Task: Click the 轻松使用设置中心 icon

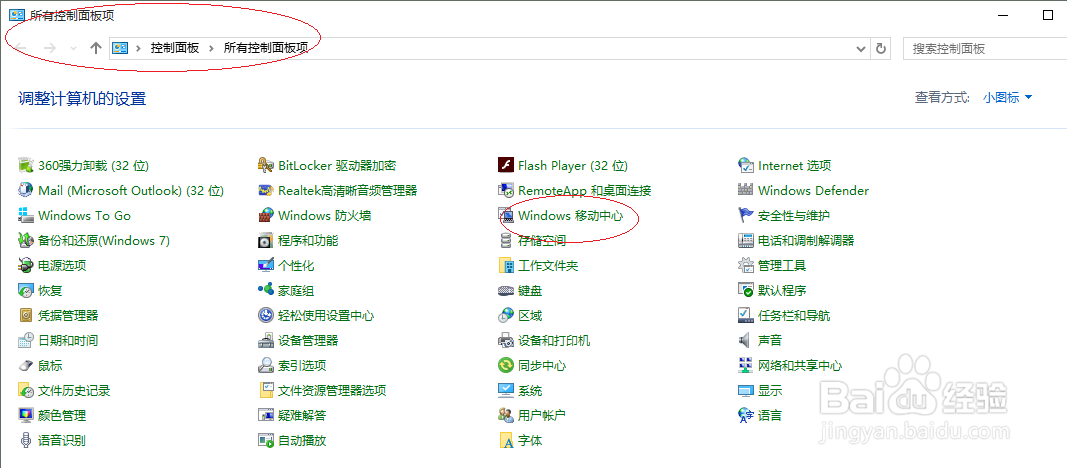Action: [x=266, y=316]
